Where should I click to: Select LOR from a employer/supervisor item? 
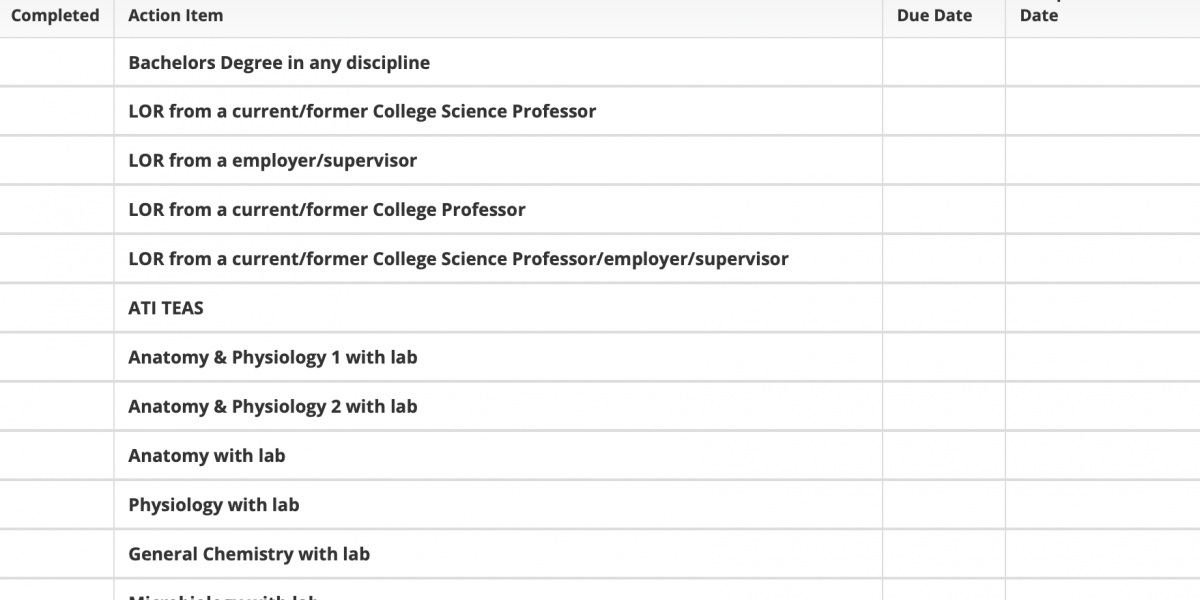pos(273,160)
